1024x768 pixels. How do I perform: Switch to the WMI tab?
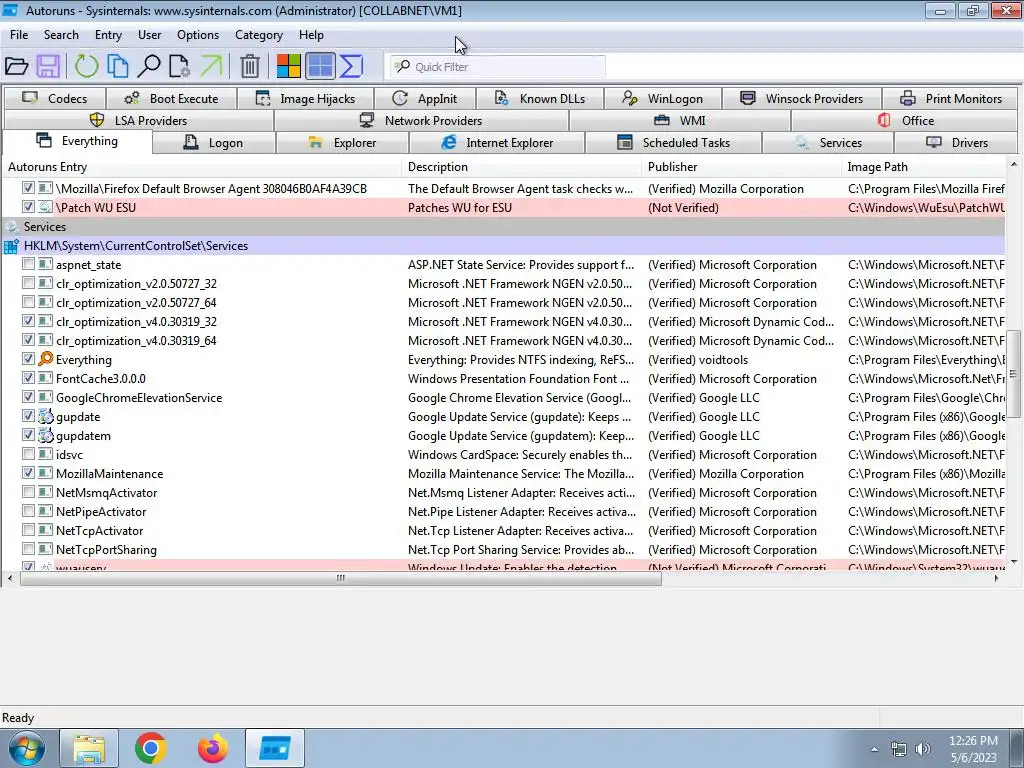tap(680, 121)
